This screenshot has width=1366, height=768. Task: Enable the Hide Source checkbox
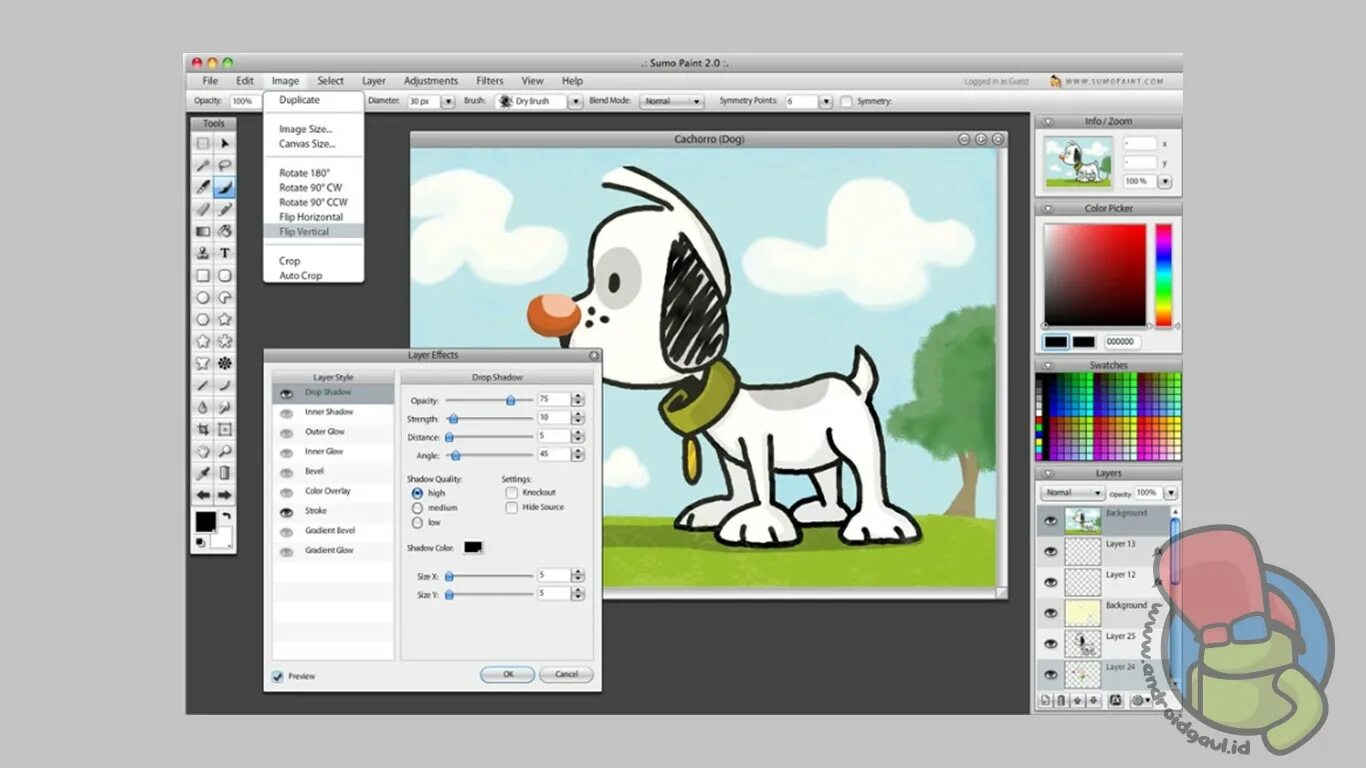click(x=512, y=508)
